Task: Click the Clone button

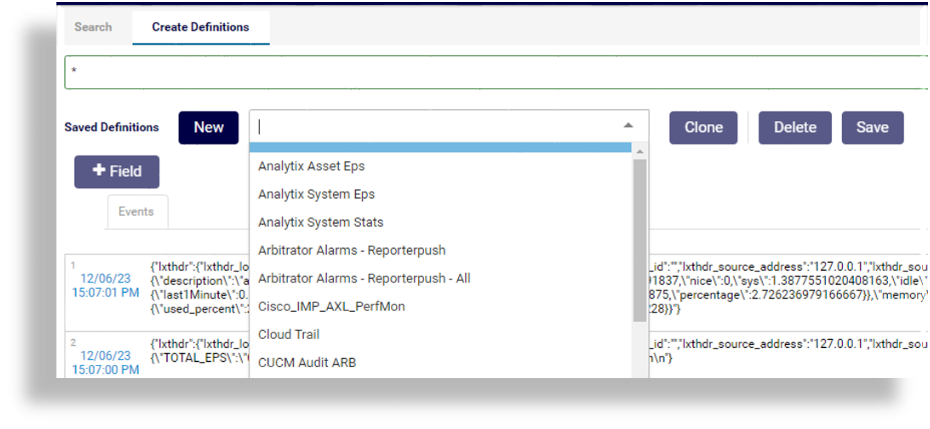Action: click(703, 127)
